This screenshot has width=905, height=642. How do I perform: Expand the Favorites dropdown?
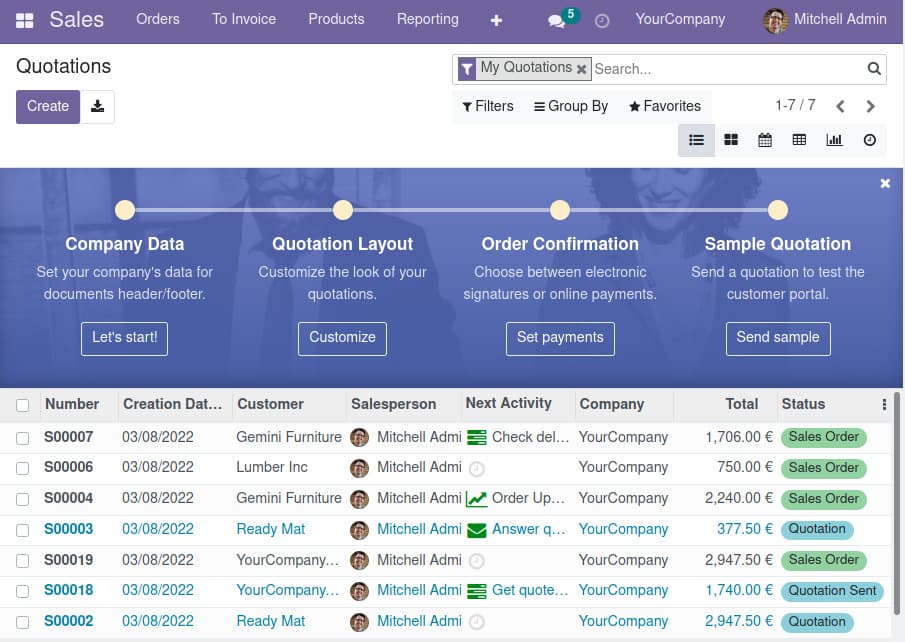tap(665, 106)
